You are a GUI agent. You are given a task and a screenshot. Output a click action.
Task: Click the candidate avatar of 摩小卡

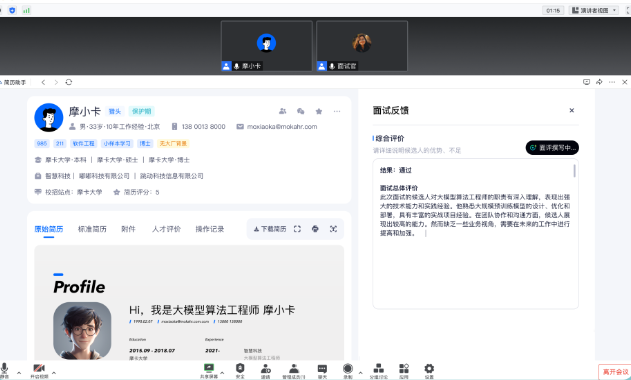click(x=49, y=118)
